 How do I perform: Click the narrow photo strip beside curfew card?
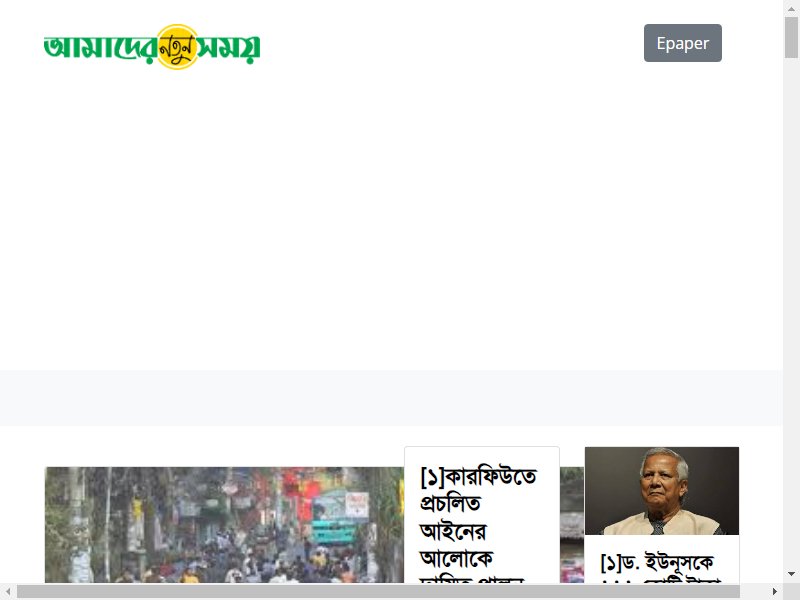[572, 524]
